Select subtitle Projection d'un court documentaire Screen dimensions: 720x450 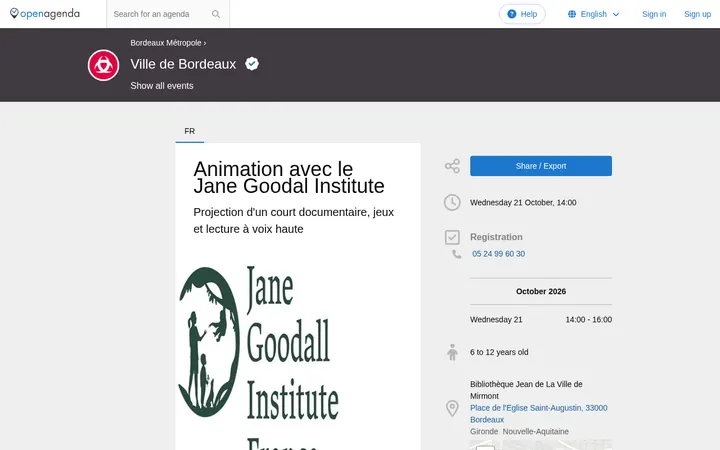coord(293,220)
